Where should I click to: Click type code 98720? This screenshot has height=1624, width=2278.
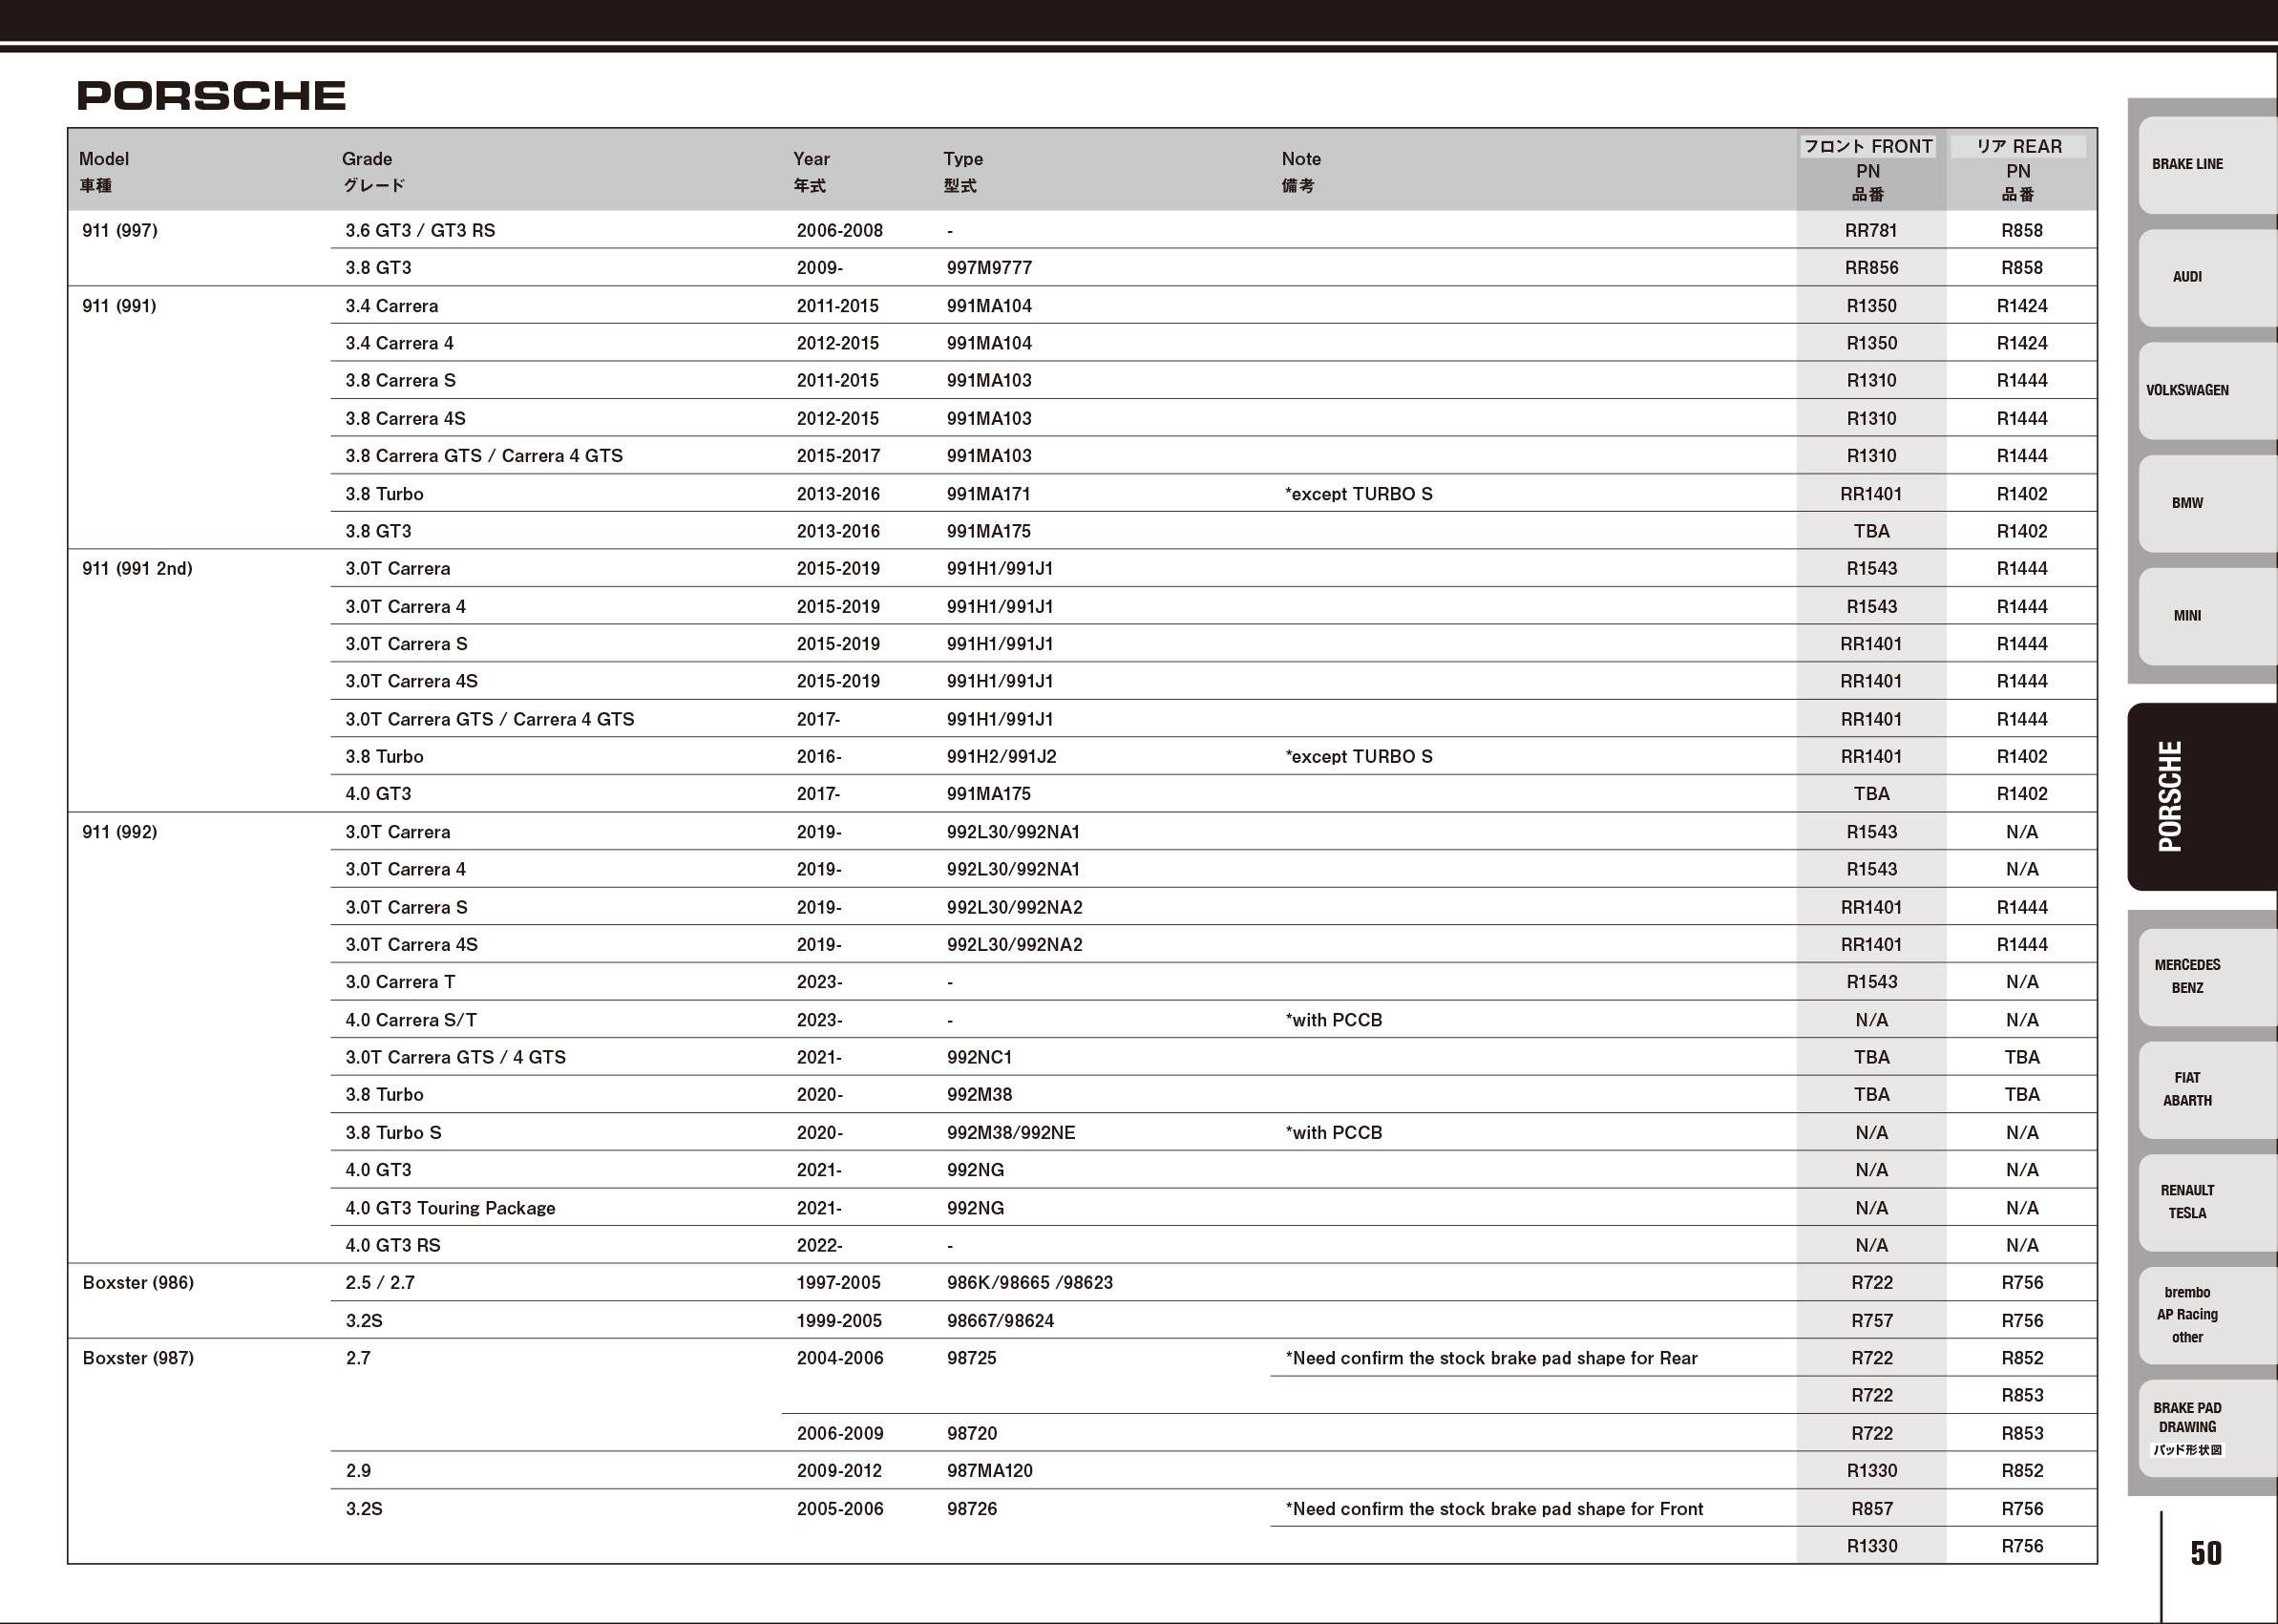(x=971, y=1434)
